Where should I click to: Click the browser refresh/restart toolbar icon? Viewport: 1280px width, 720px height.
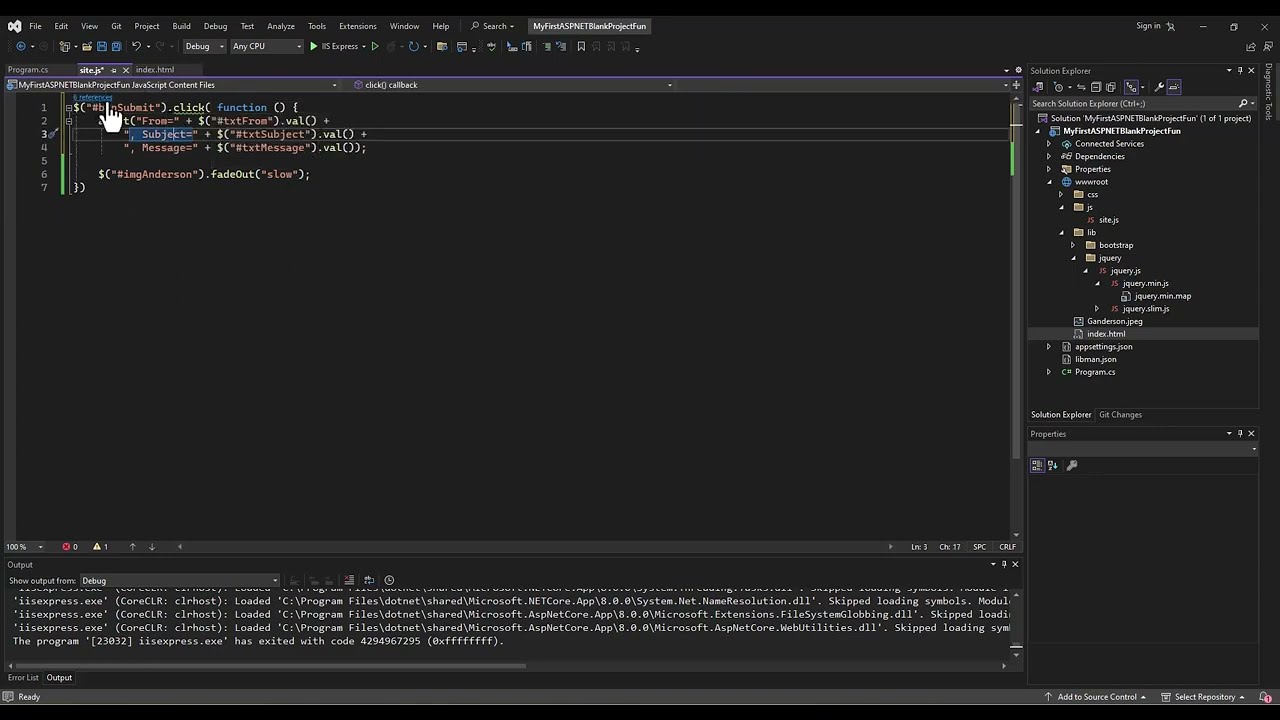(x=413, y=46)
